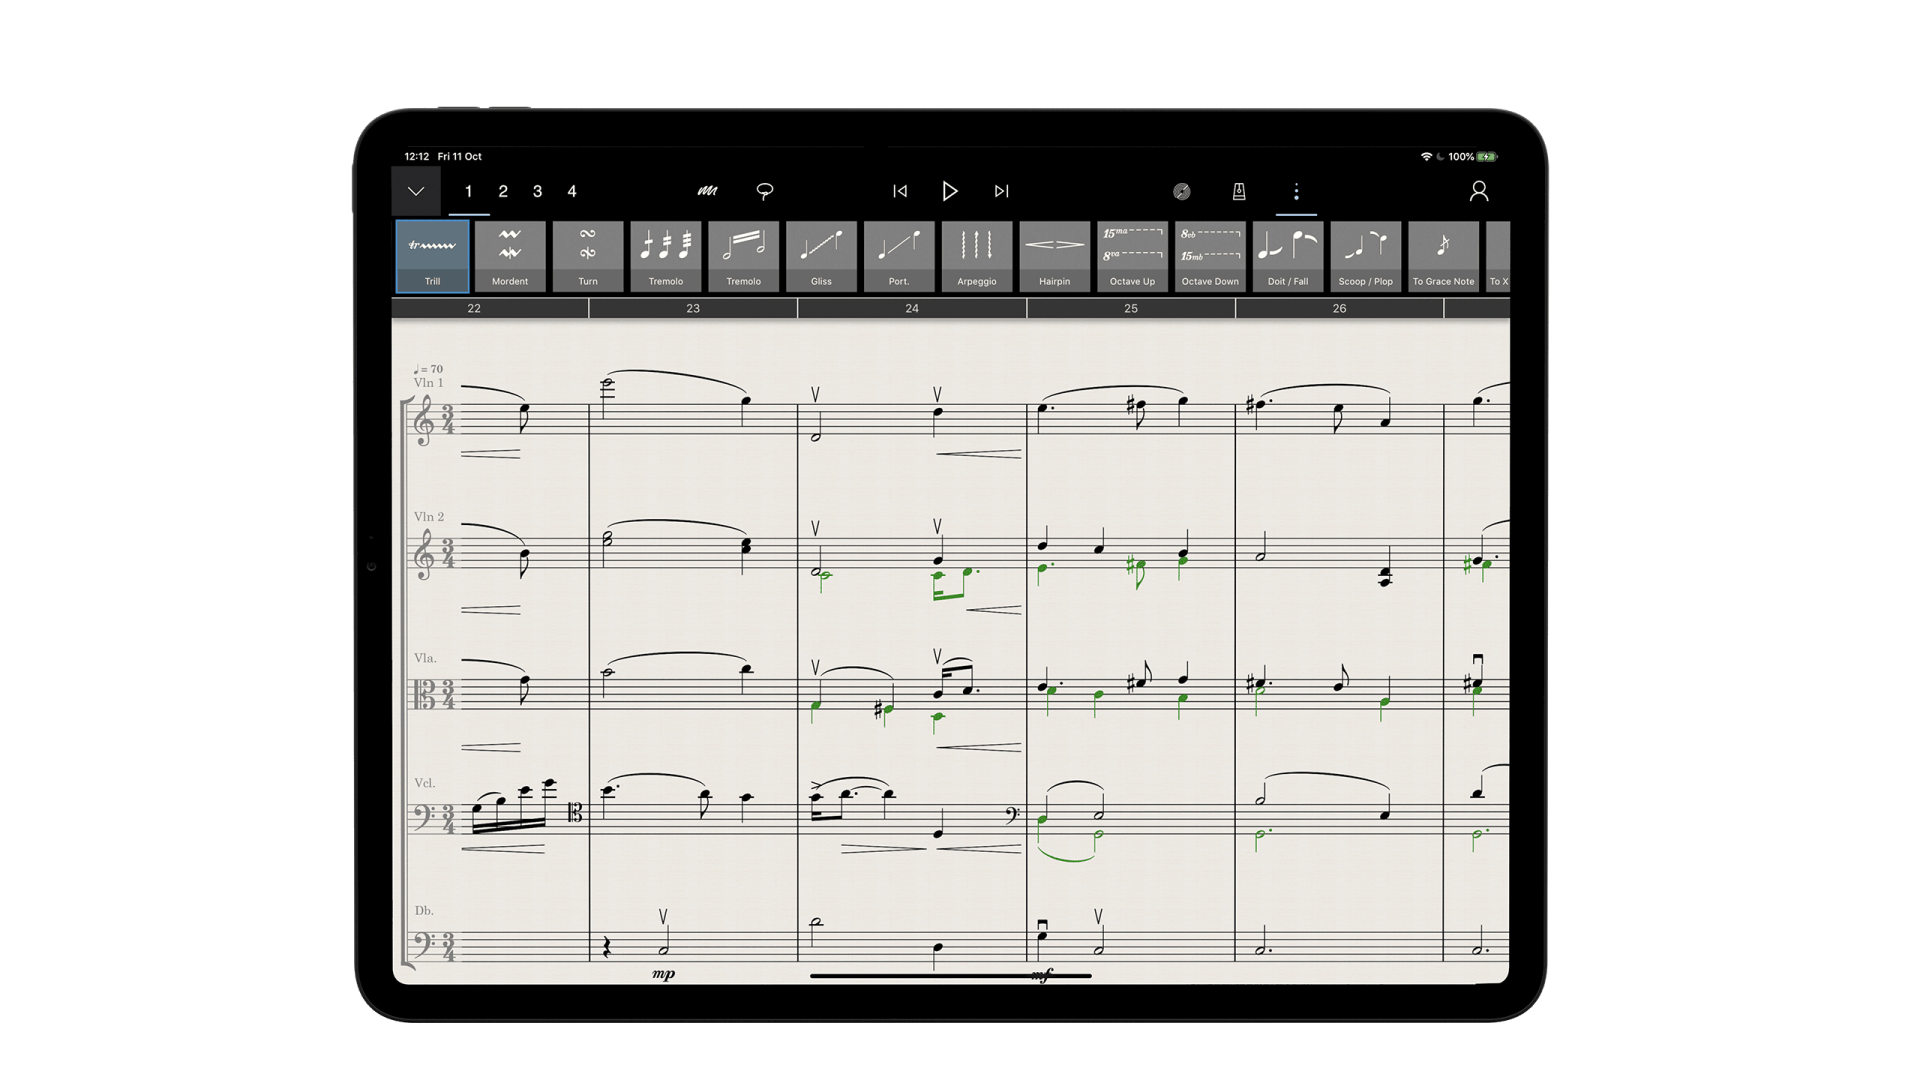1920x1080 pixels.
Task: Click the home indicator bar at bottom
Action: 950,976
